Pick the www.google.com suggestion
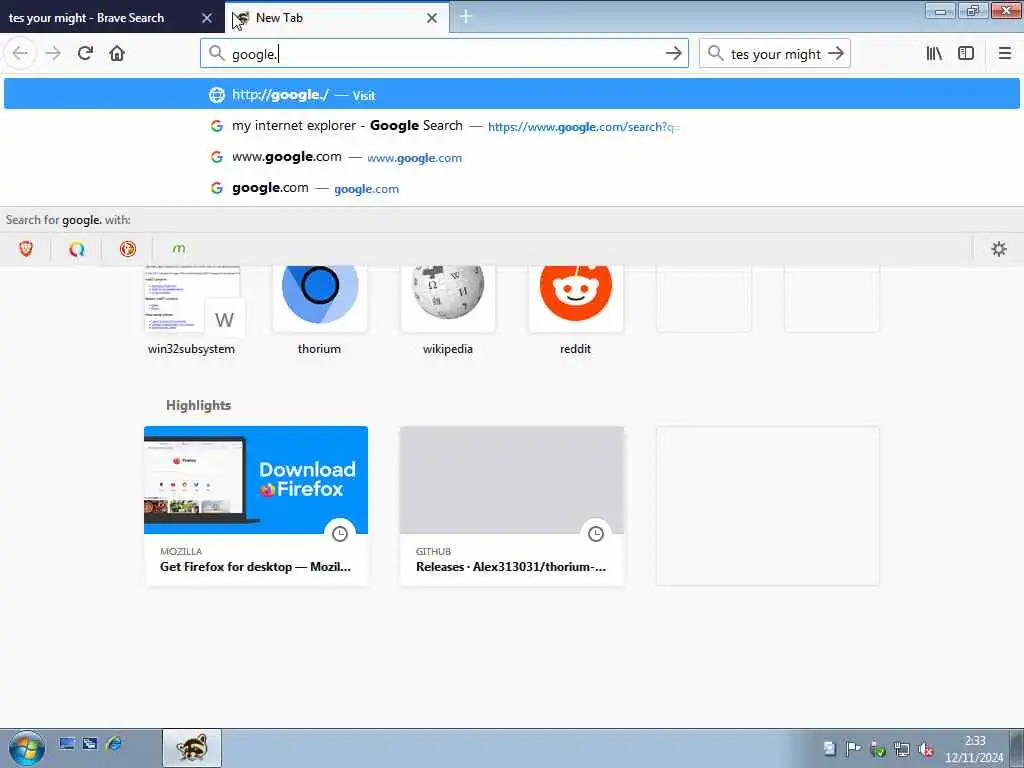Image resolution: width=1024 pixels, height=768 pixels. [511, 157]
